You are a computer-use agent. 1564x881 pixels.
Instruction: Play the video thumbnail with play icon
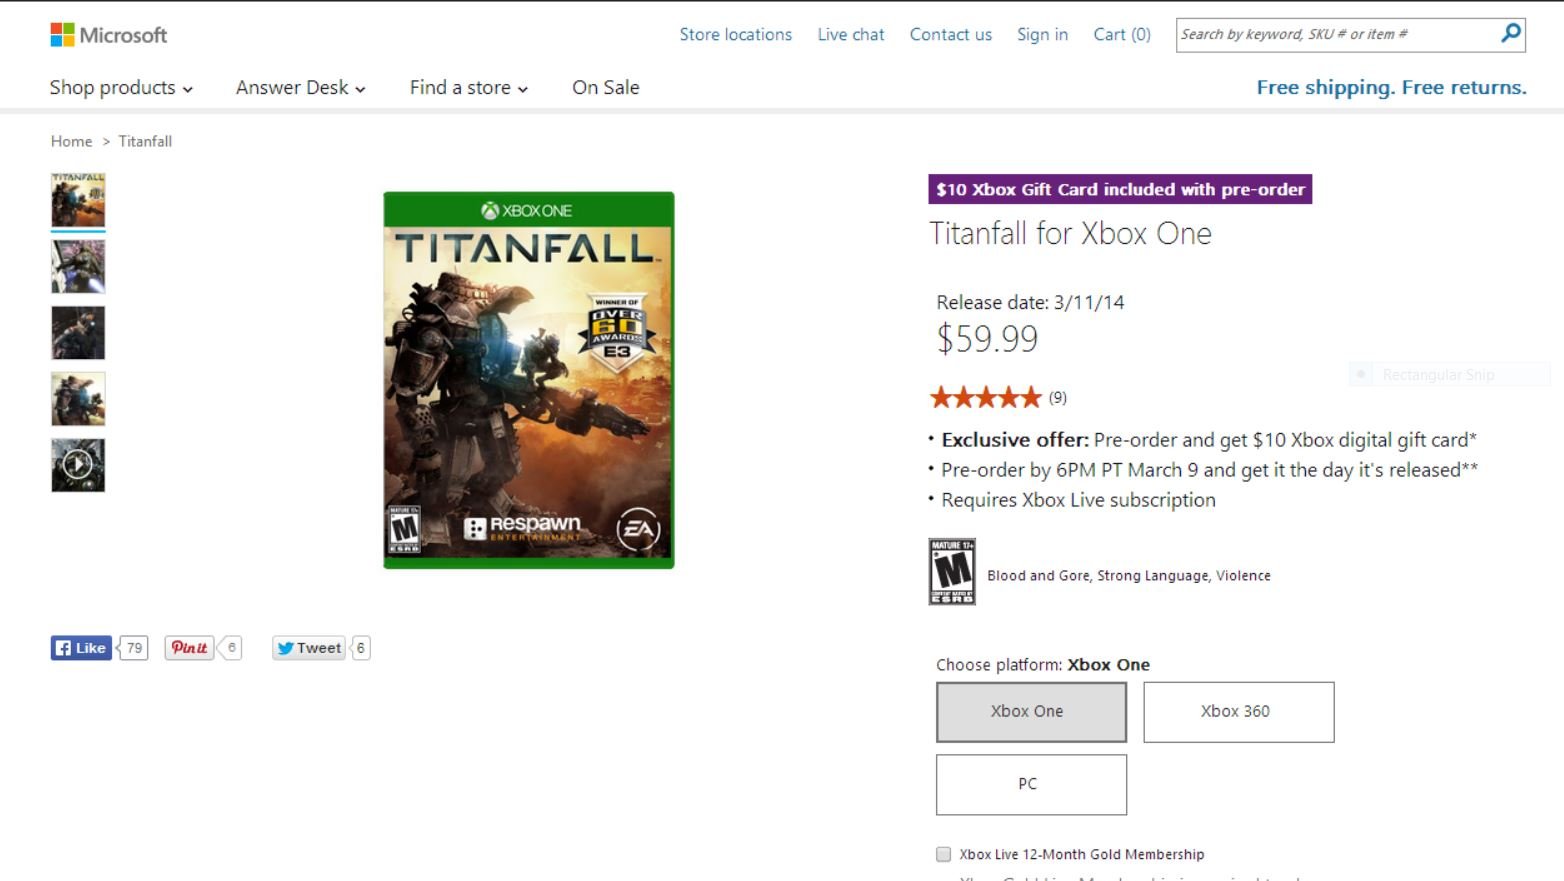coord(78,465)
